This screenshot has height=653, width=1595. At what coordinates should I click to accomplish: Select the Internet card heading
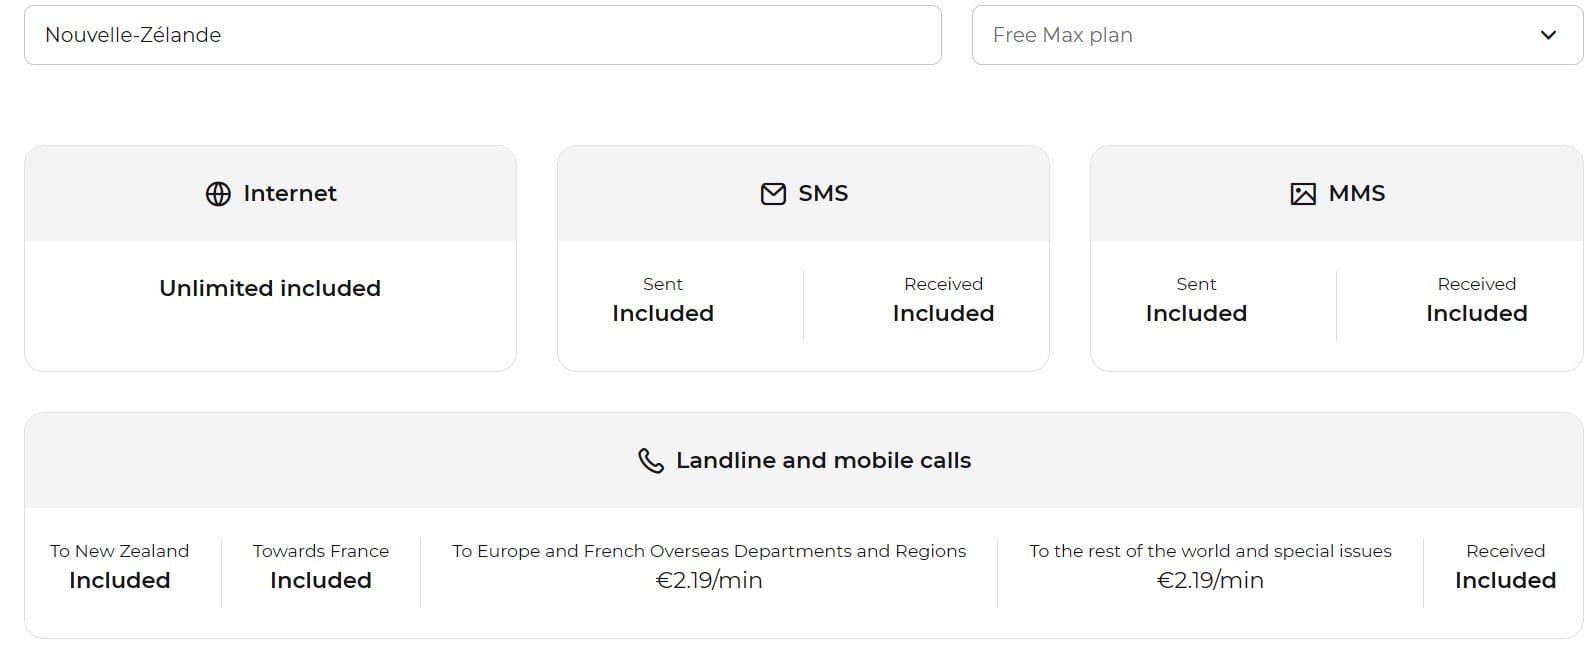point(290,194)
